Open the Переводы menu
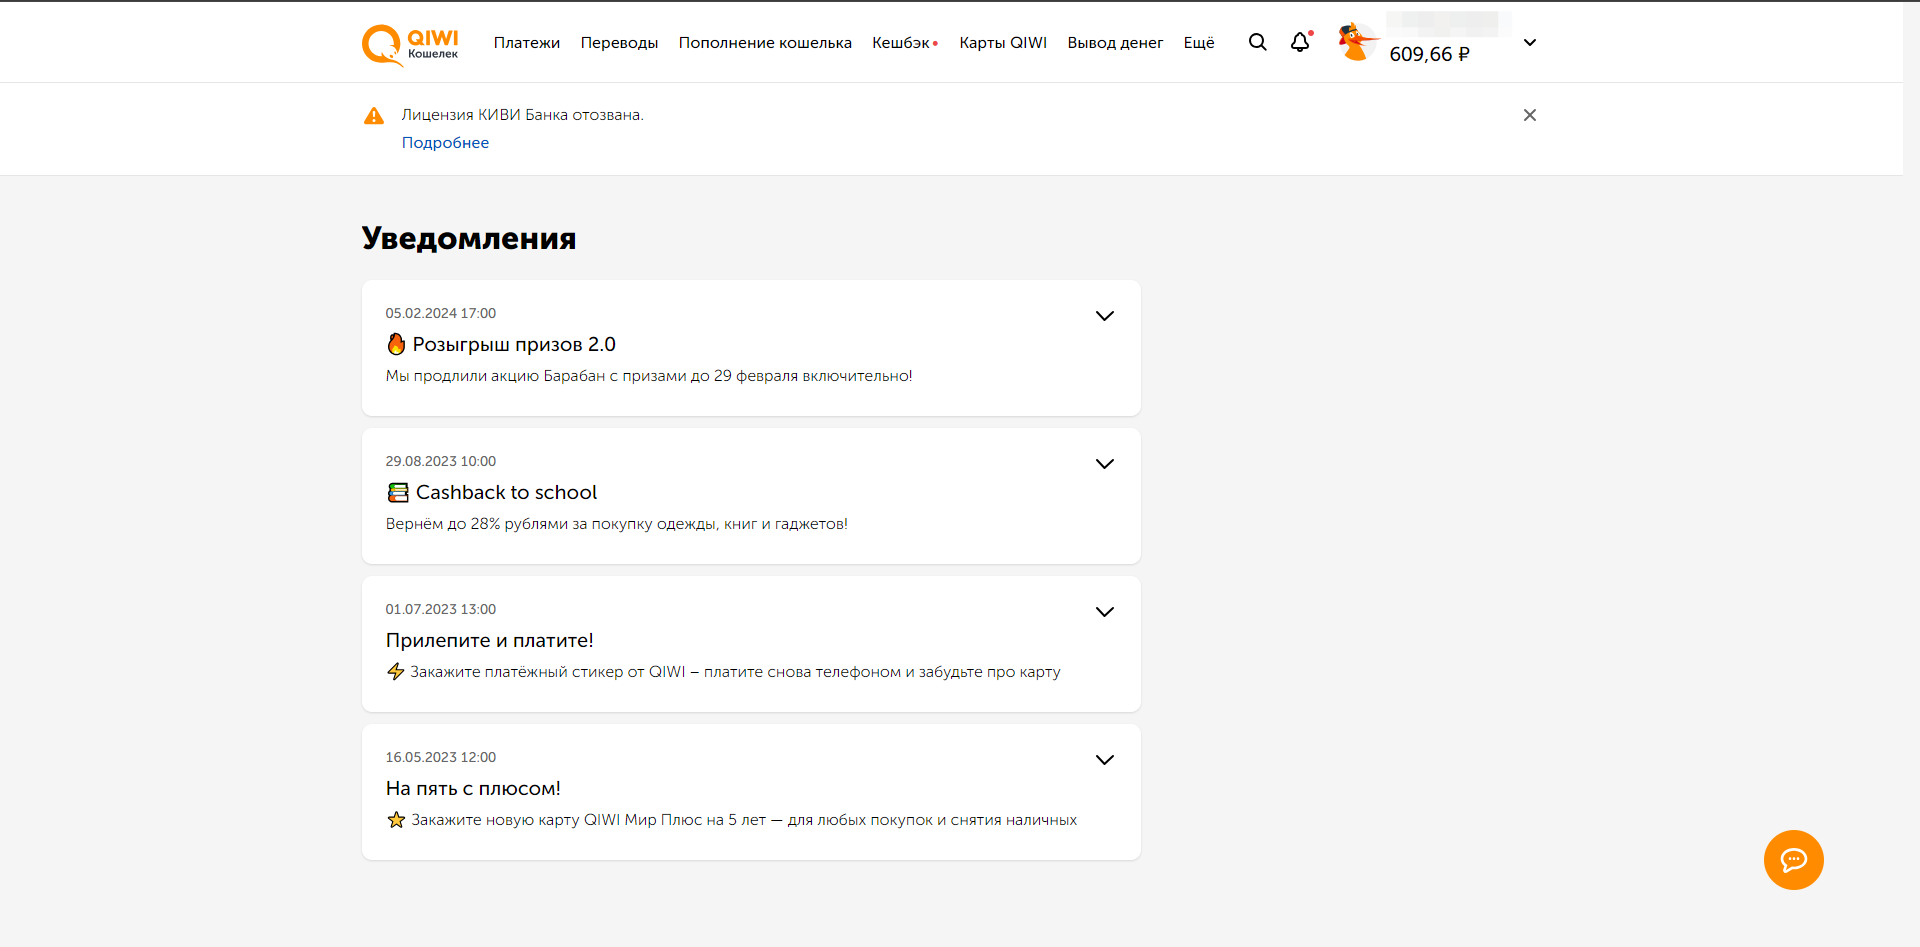The image size is (1920, 947). coord(619,43)
